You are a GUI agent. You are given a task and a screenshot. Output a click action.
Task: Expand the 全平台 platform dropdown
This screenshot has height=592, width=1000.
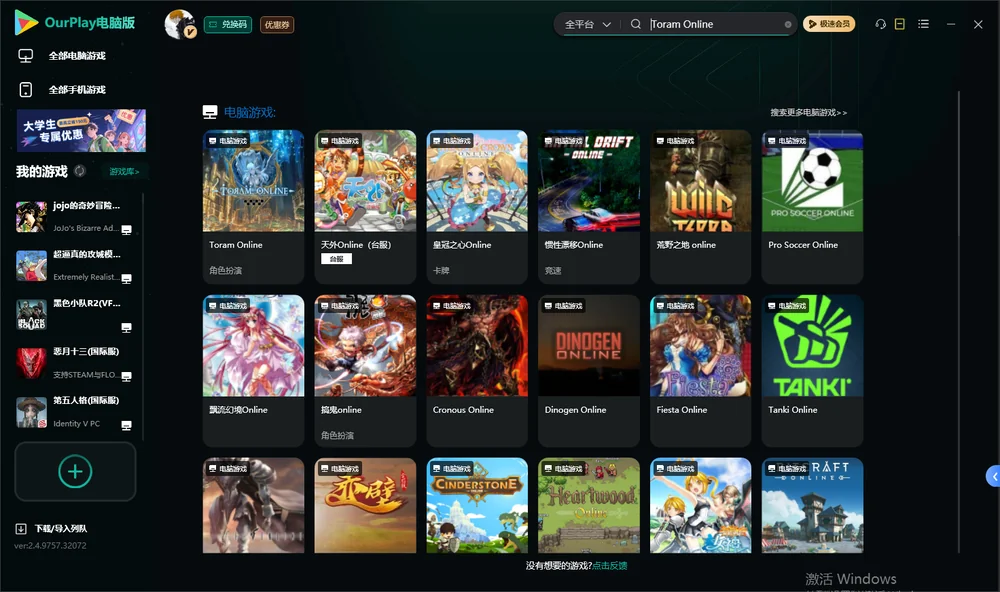tap(587, 24)
